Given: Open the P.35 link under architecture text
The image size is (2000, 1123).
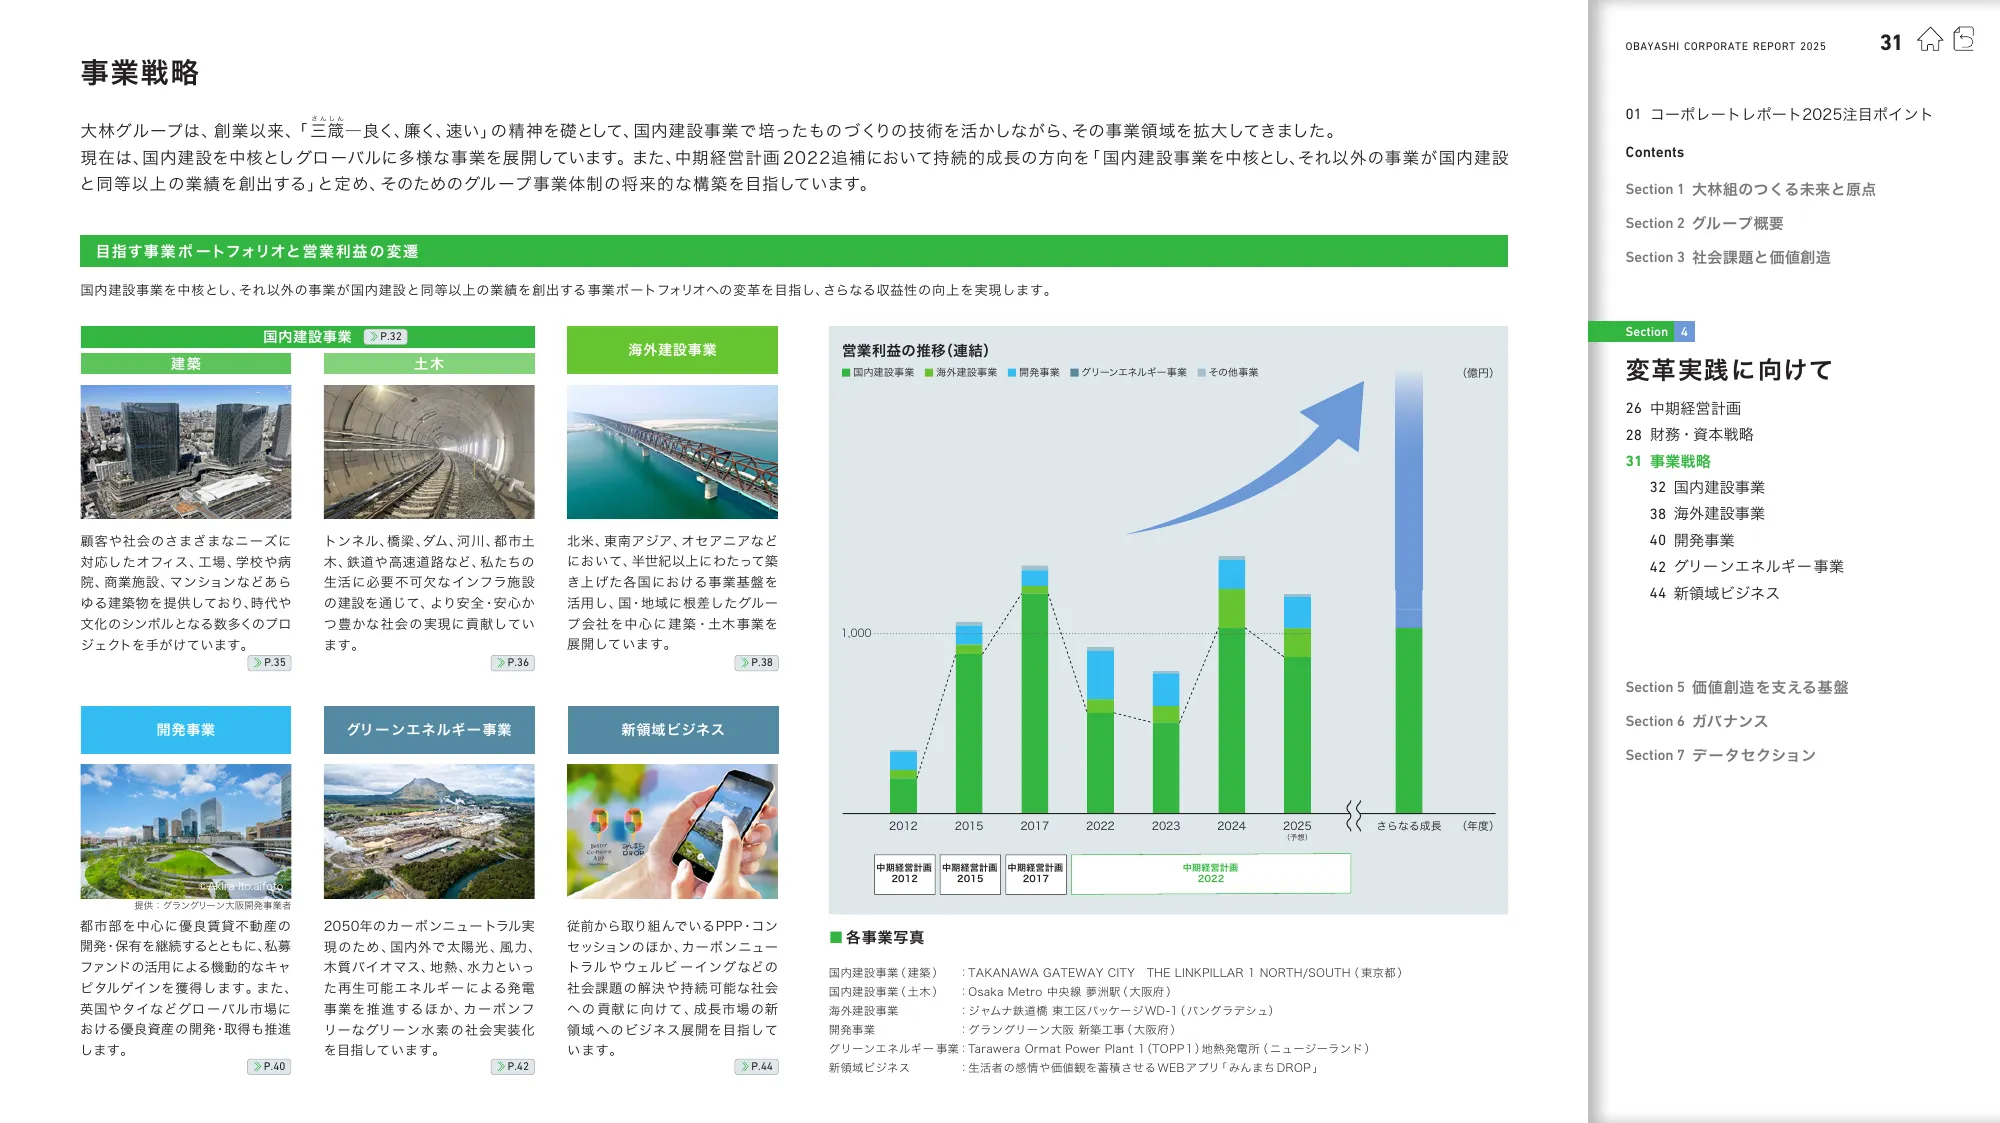Looking at the screenshot, I should (269, 663).
